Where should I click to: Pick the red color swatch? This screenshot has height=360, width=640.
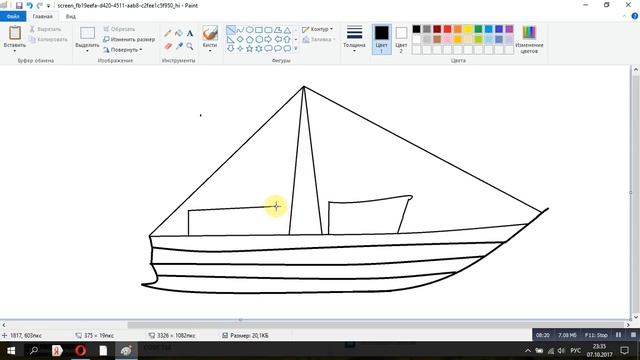pyautogui.click(x=447, y=29)
